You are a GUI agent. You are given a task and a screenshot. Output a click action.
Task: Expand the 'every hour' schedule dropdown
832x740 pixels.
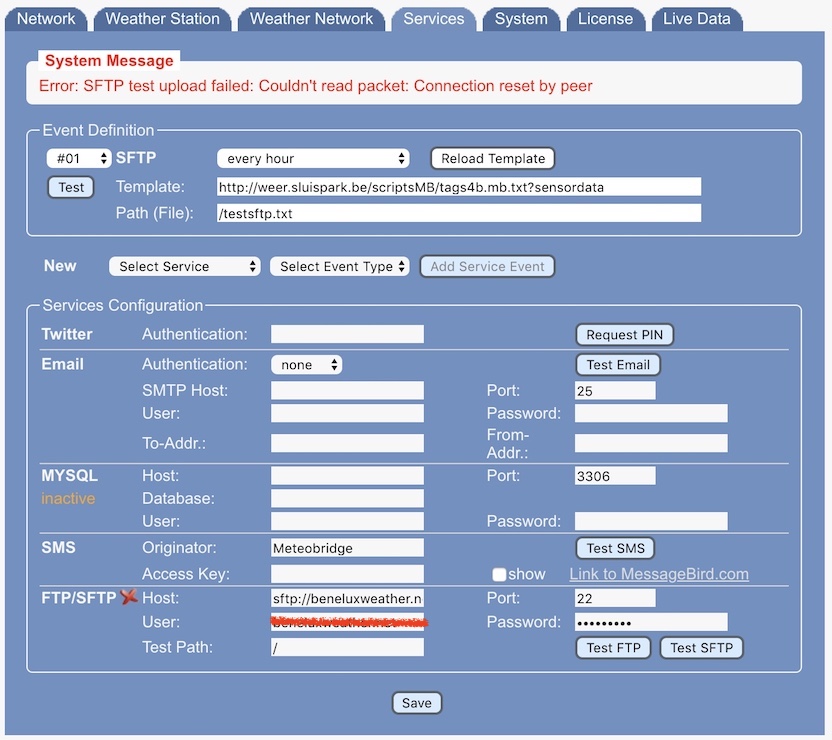click(x=313, y=159)
